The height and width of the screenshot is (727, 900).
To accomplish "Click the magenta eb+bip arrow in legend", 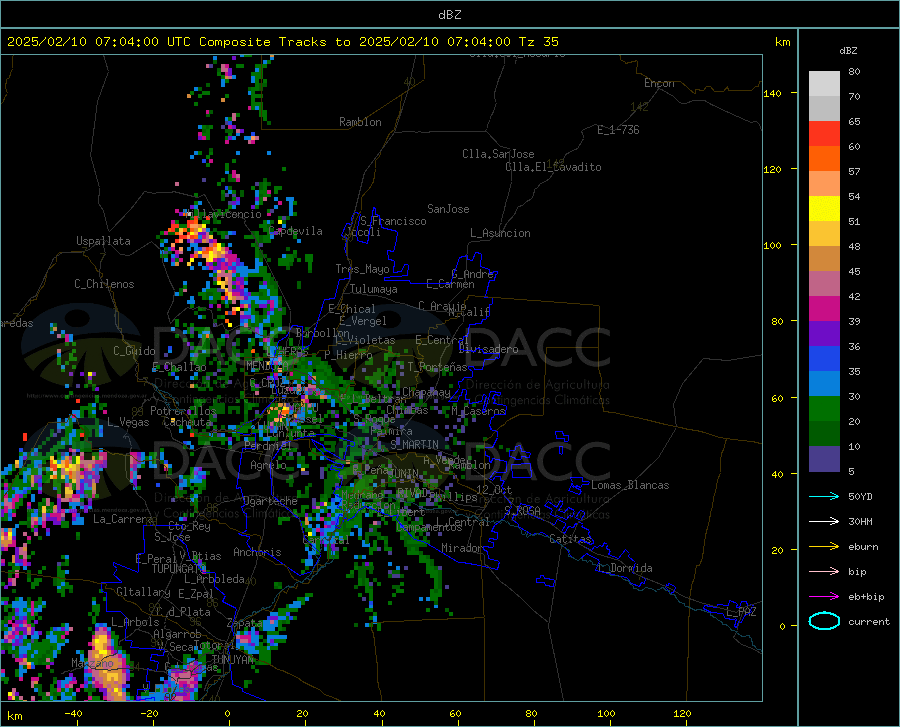I will [824, 597].
